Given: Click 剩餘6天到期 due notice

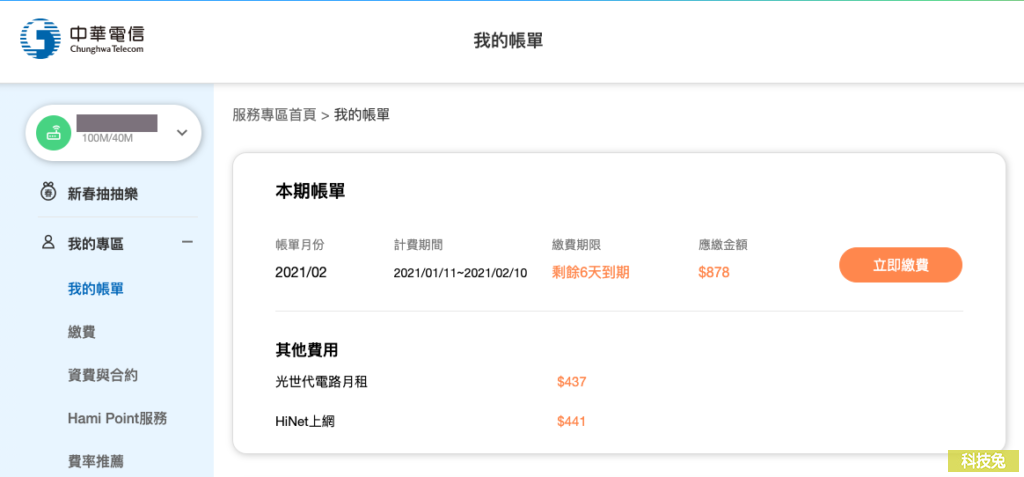Looking at the screenshot, I should tap(591, 272).
